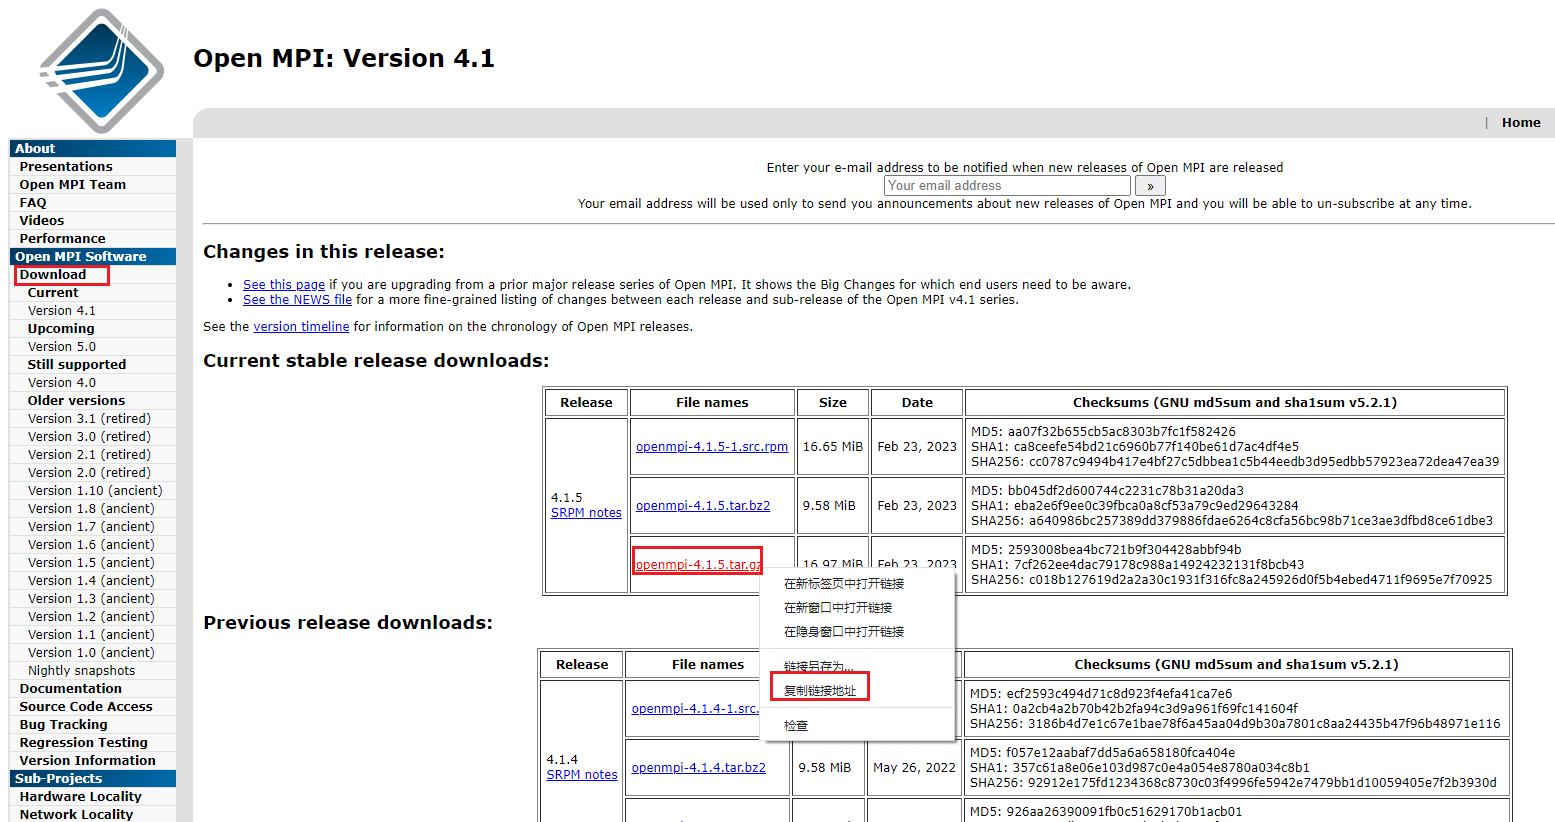
Task: Open 'See the NEWS file' link
Action: [x=297, y=300]
